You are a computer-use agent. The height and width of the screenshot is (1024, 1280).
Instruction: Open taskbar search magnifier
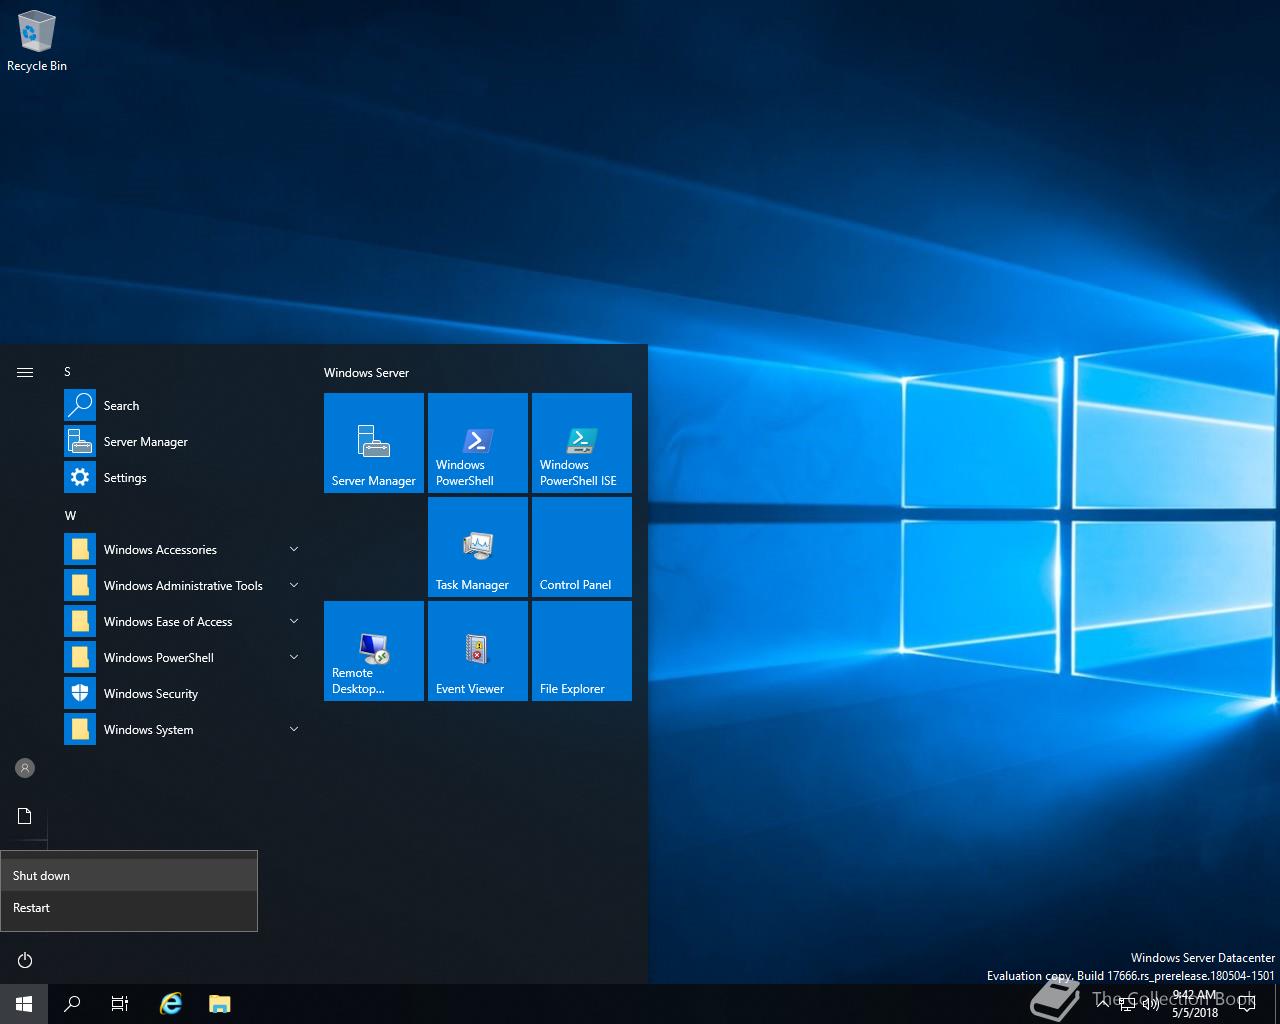pyautogui.click(x=72, y=1004)
